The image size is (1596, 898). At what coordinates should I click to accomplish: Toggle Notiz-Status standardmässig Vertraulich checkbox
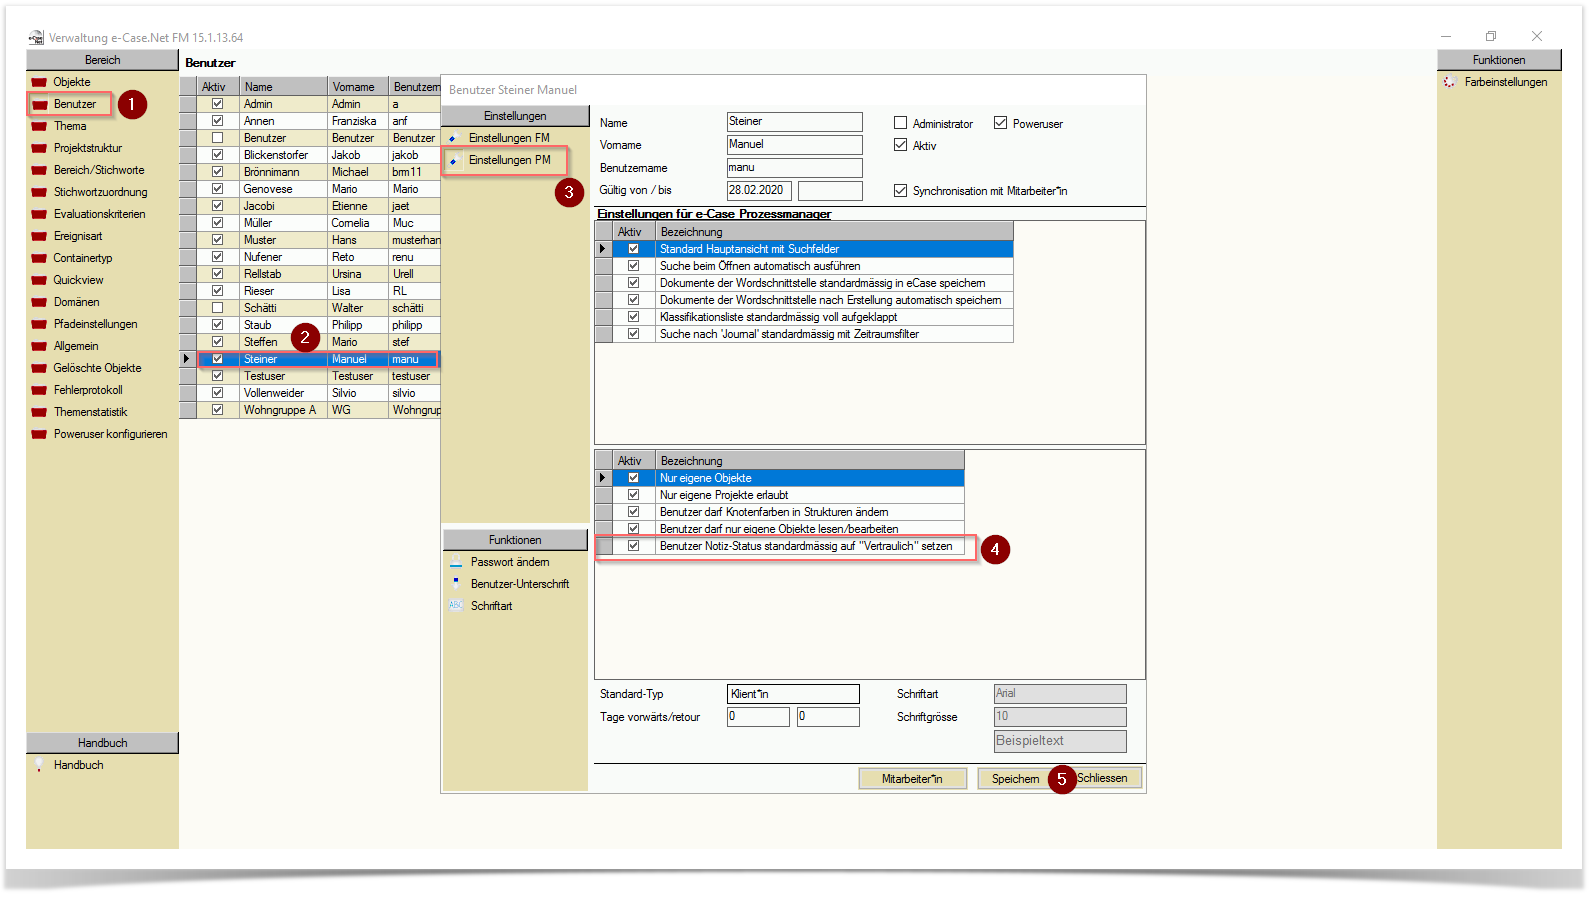point(633,546)
